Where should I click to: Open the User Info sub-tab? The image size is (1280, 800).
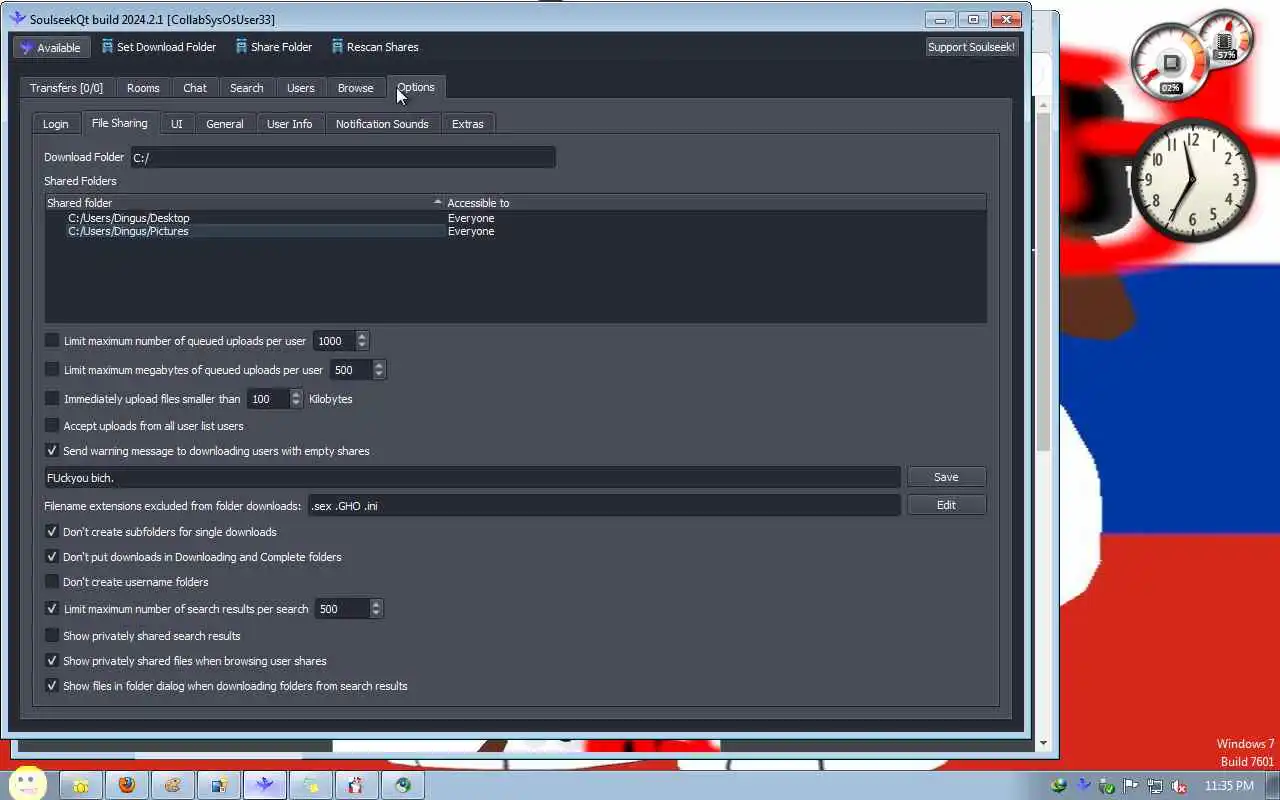click(x=290, y=124)
